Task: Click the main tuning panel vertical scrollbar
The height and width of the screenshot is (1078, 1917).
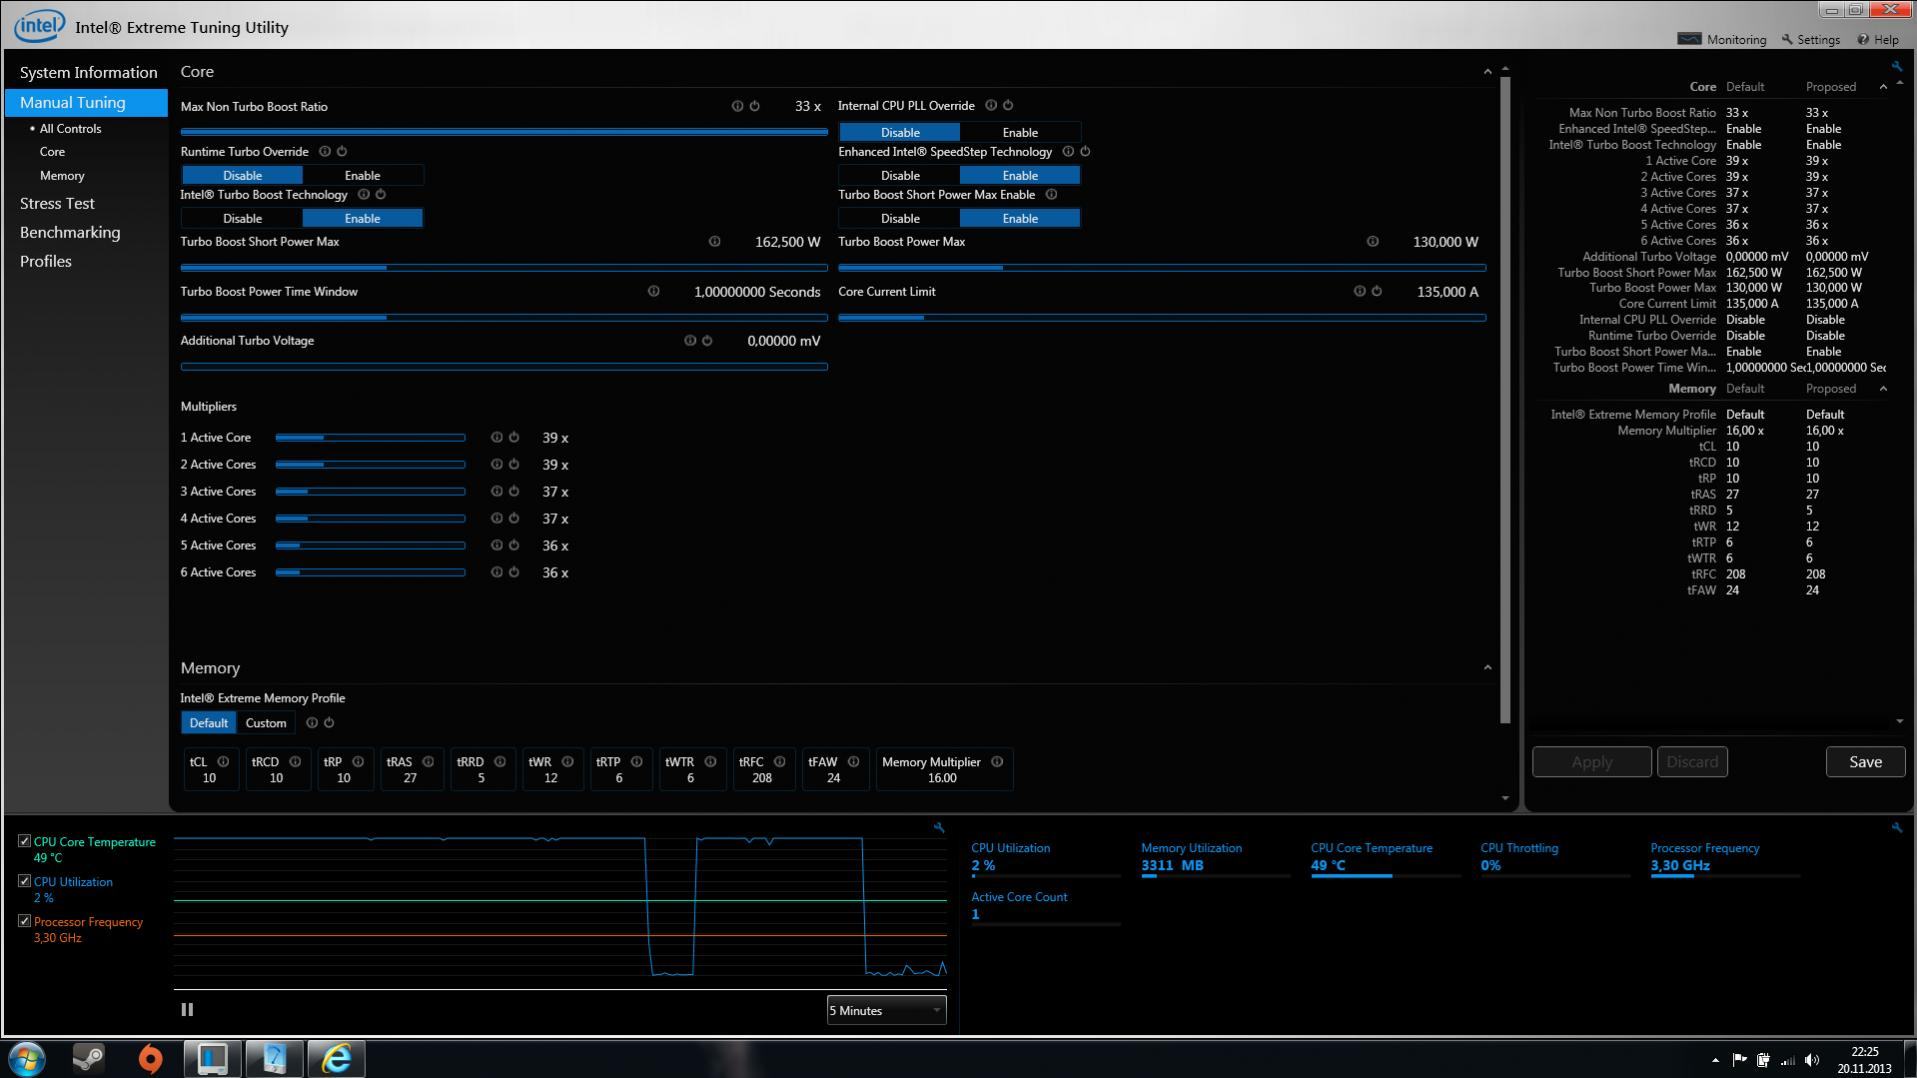Action: [x=1505, y=400]
